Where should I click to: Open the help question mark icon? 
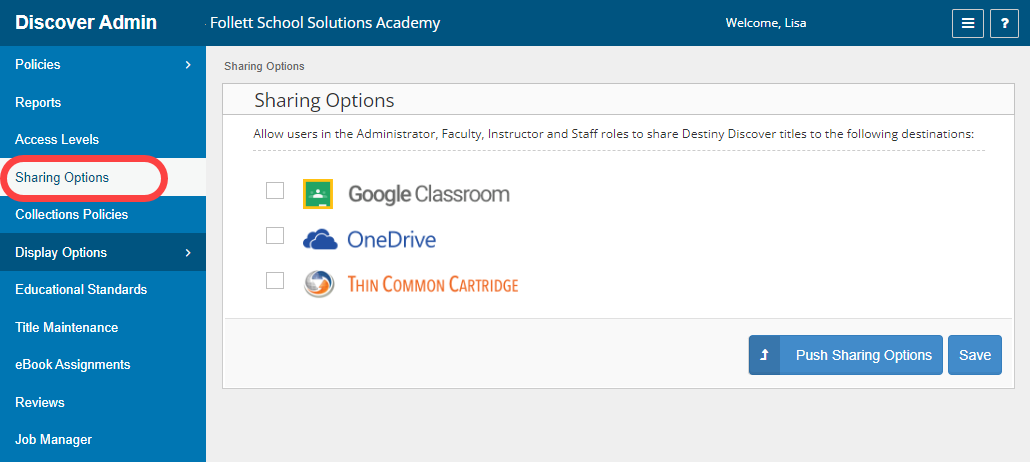[x=1004, y=24]
